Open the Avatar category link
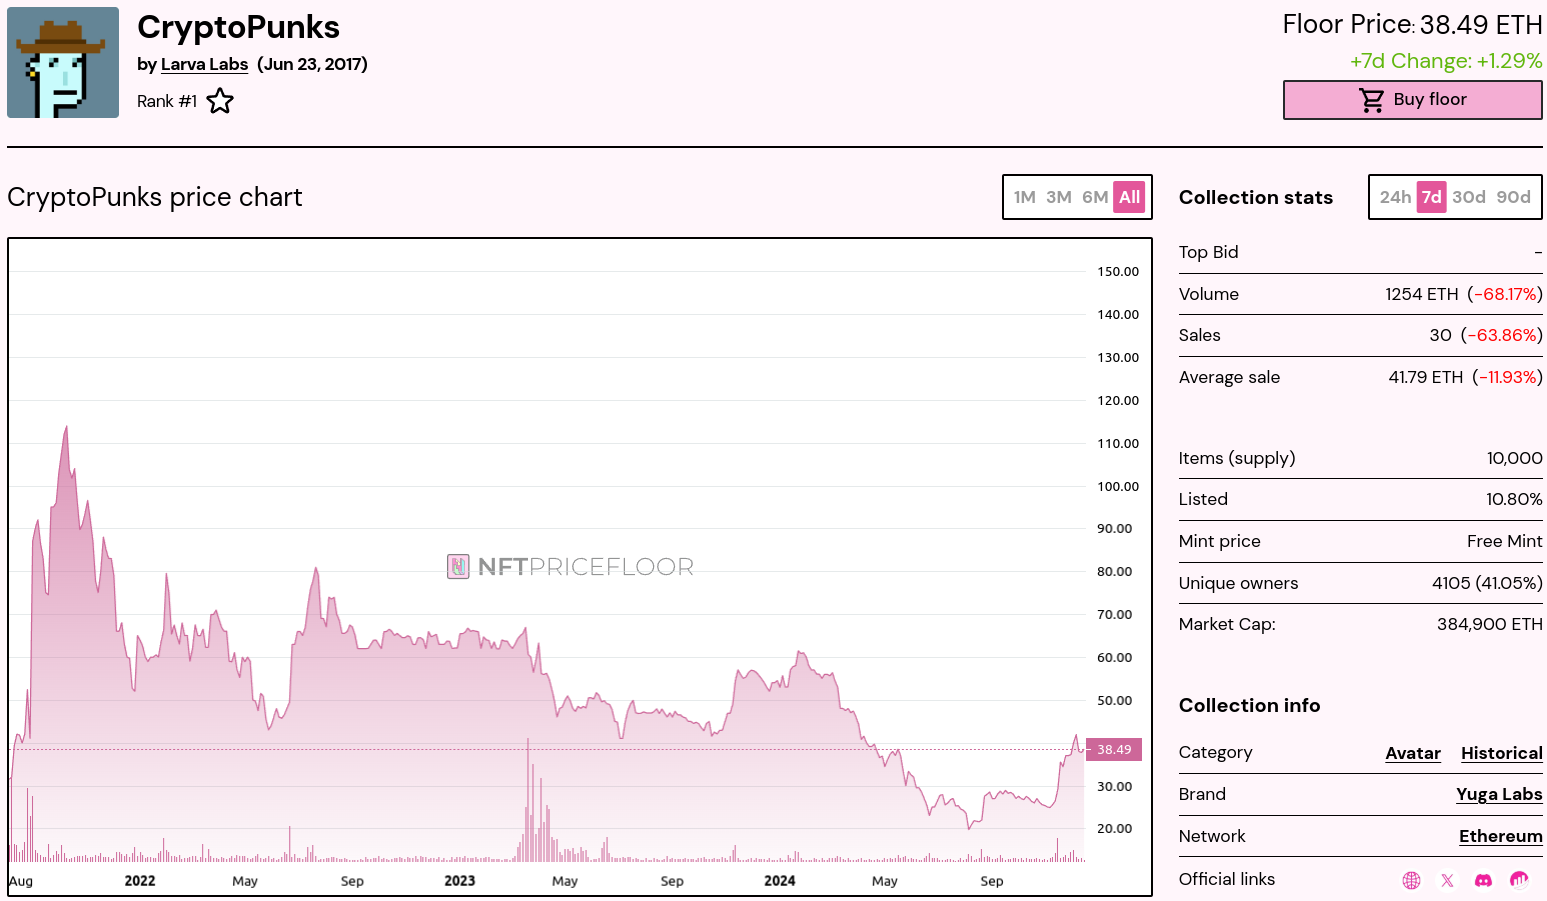This screenshot has width=1547, height=901. coord(1413,753)
